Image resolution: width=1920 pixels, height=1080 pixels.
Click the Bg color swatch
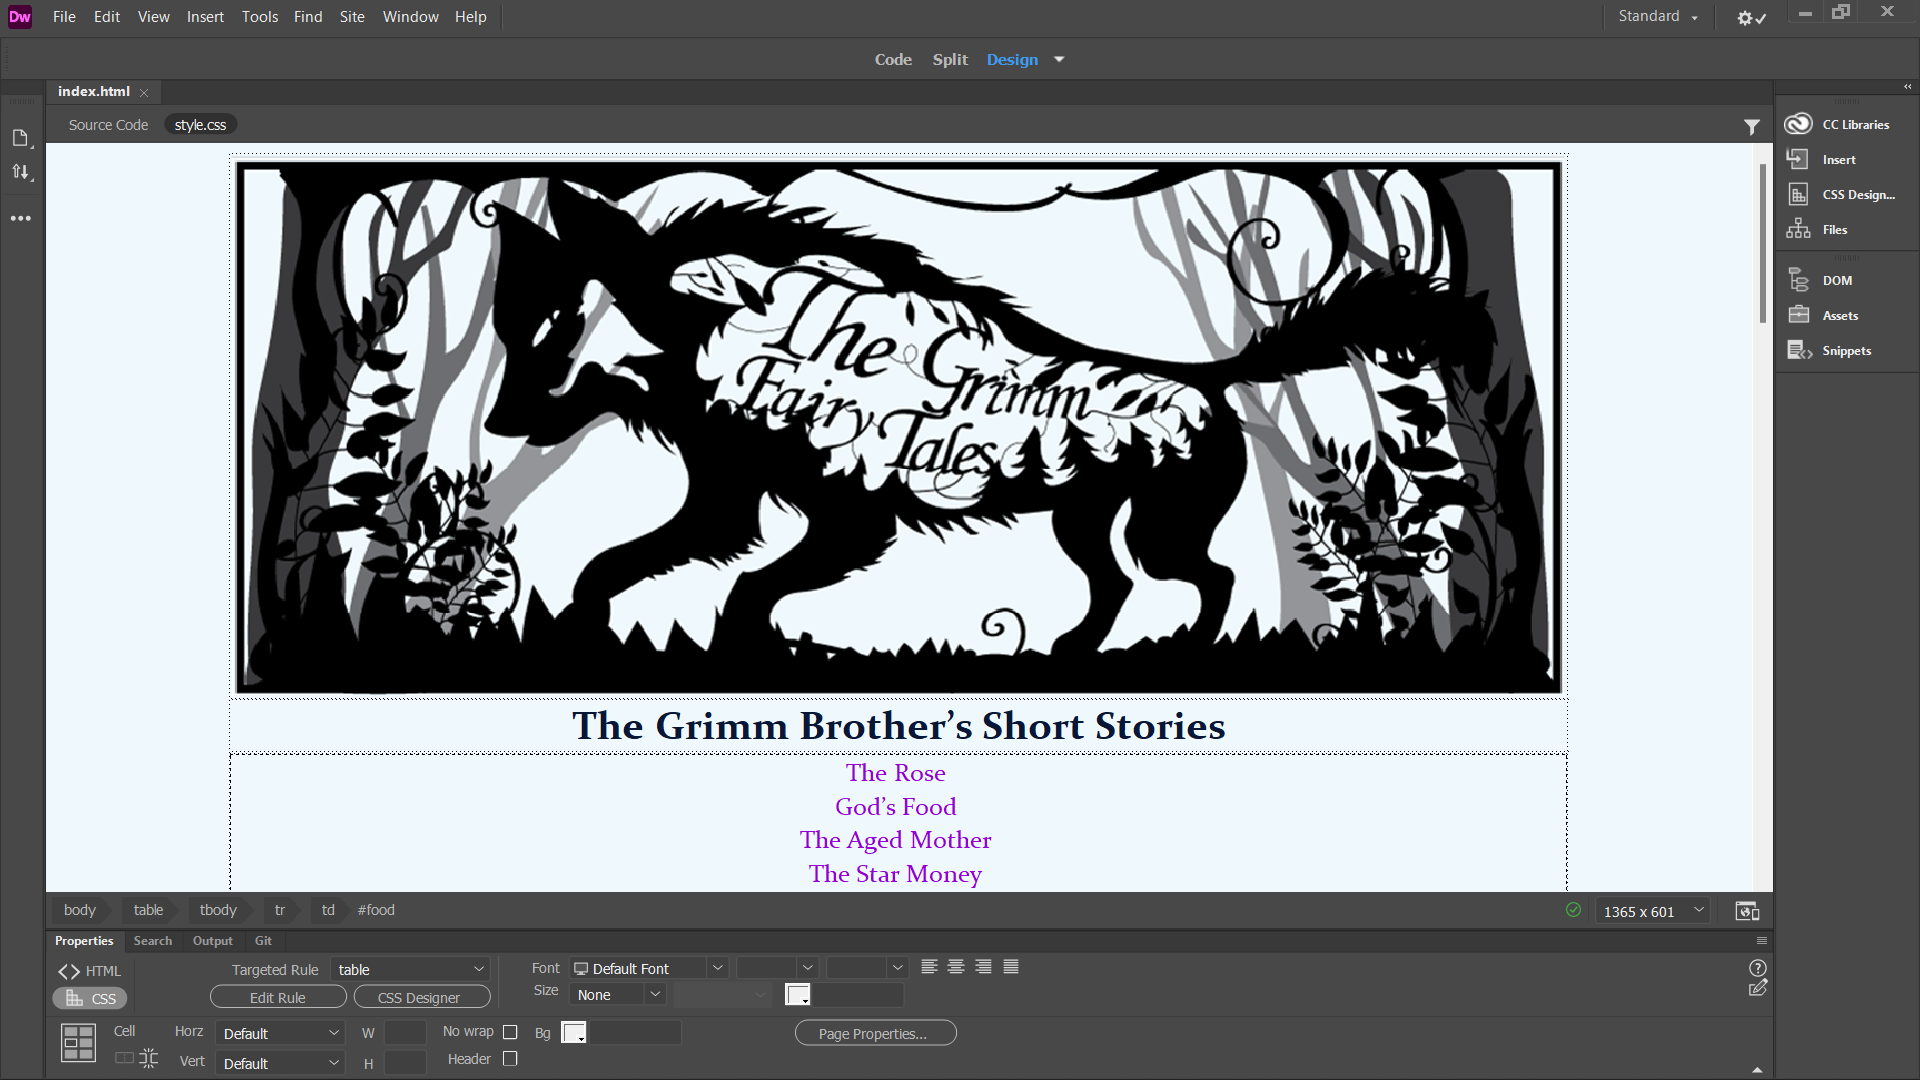click(x=574, y=1033)
